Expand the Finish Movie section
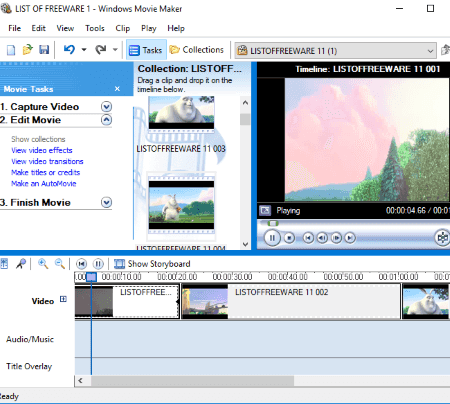Image resolution: width=450 pixels, height=404 pixels. (x=106, y=202)
